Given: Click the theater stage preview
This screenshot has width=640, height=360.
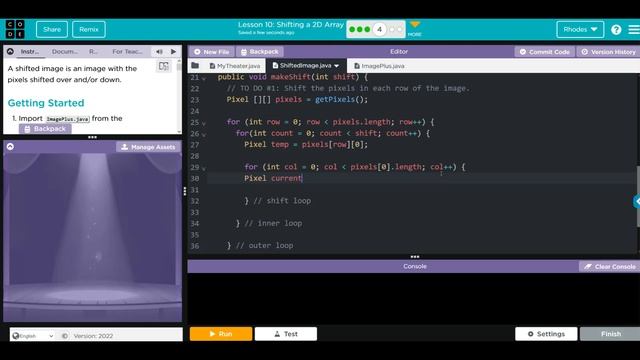Looking at the screenshot, I should pyautogui.click(x=93, y=237).
